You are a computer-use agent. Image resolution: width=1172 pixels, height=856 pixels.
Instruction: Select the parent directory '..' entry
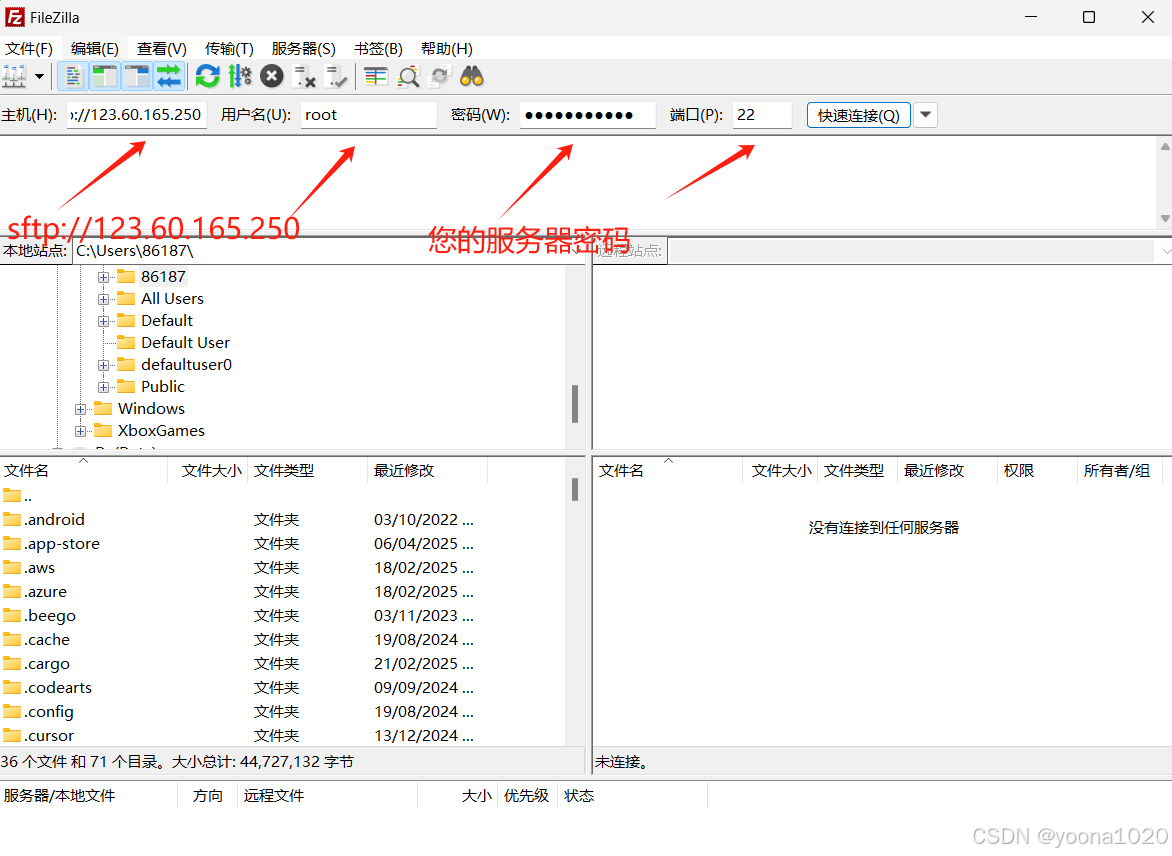tap(284, 496)
